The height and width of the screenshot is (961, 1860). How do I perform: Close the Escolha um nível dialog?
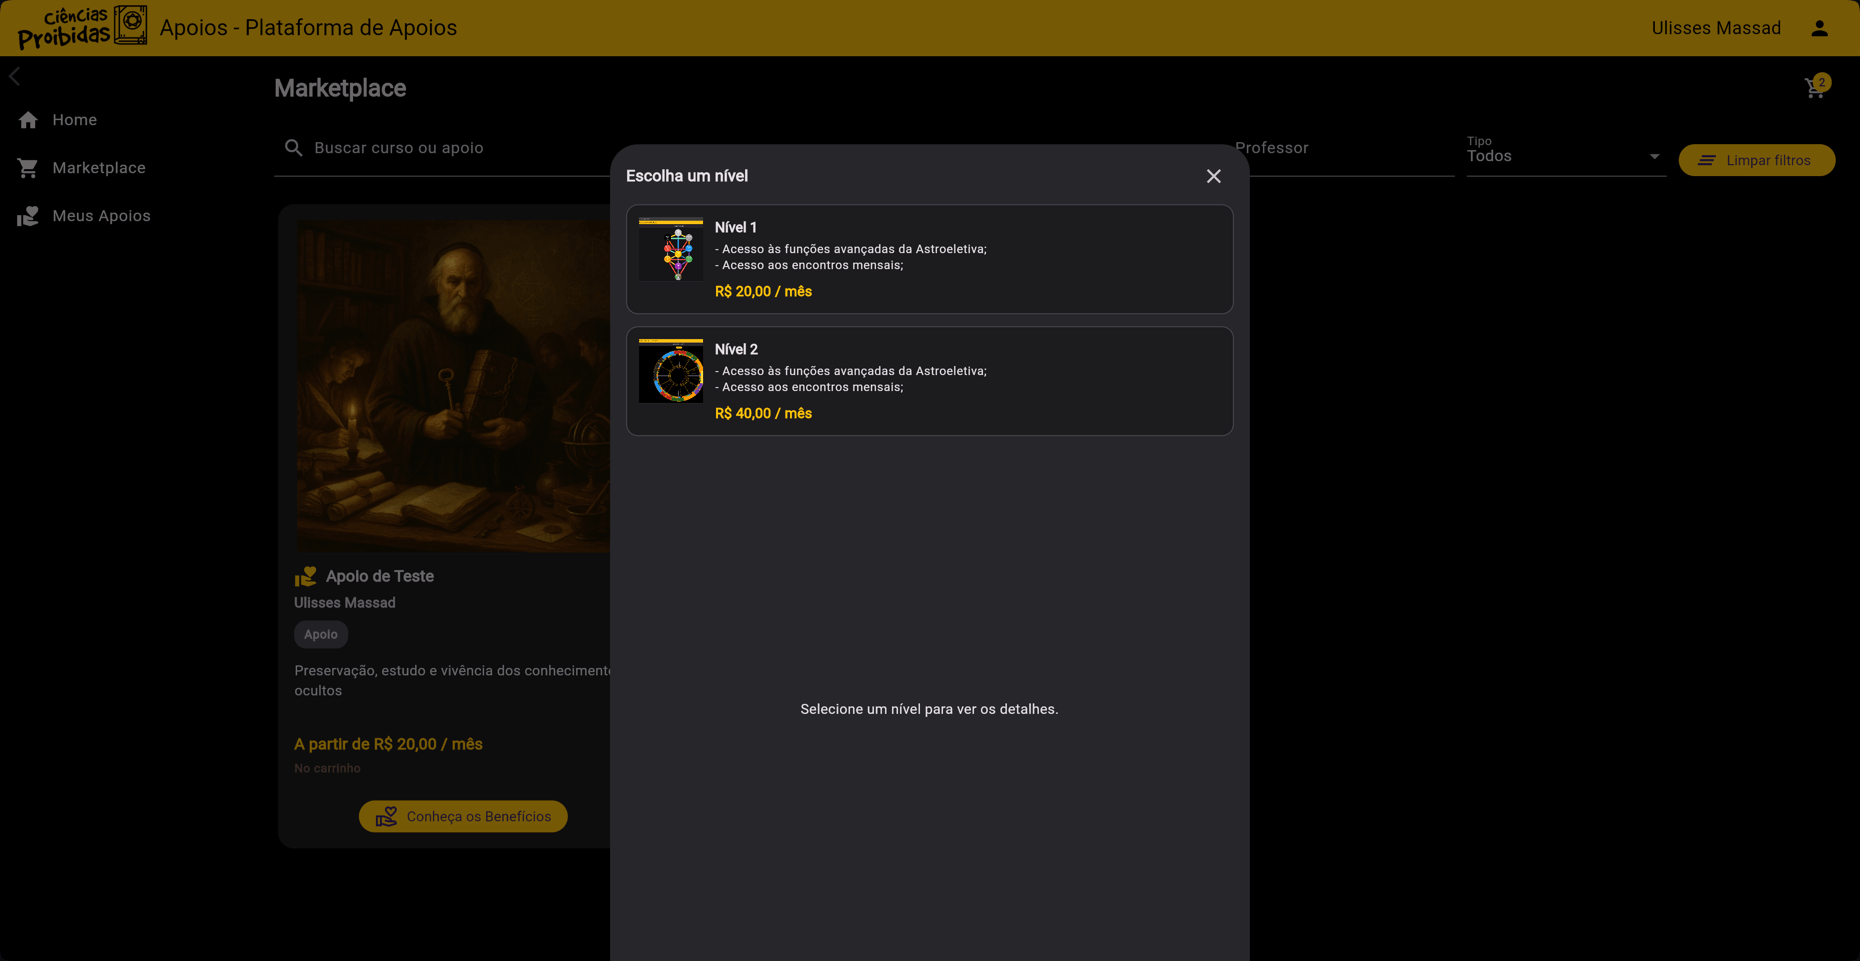1213,176
